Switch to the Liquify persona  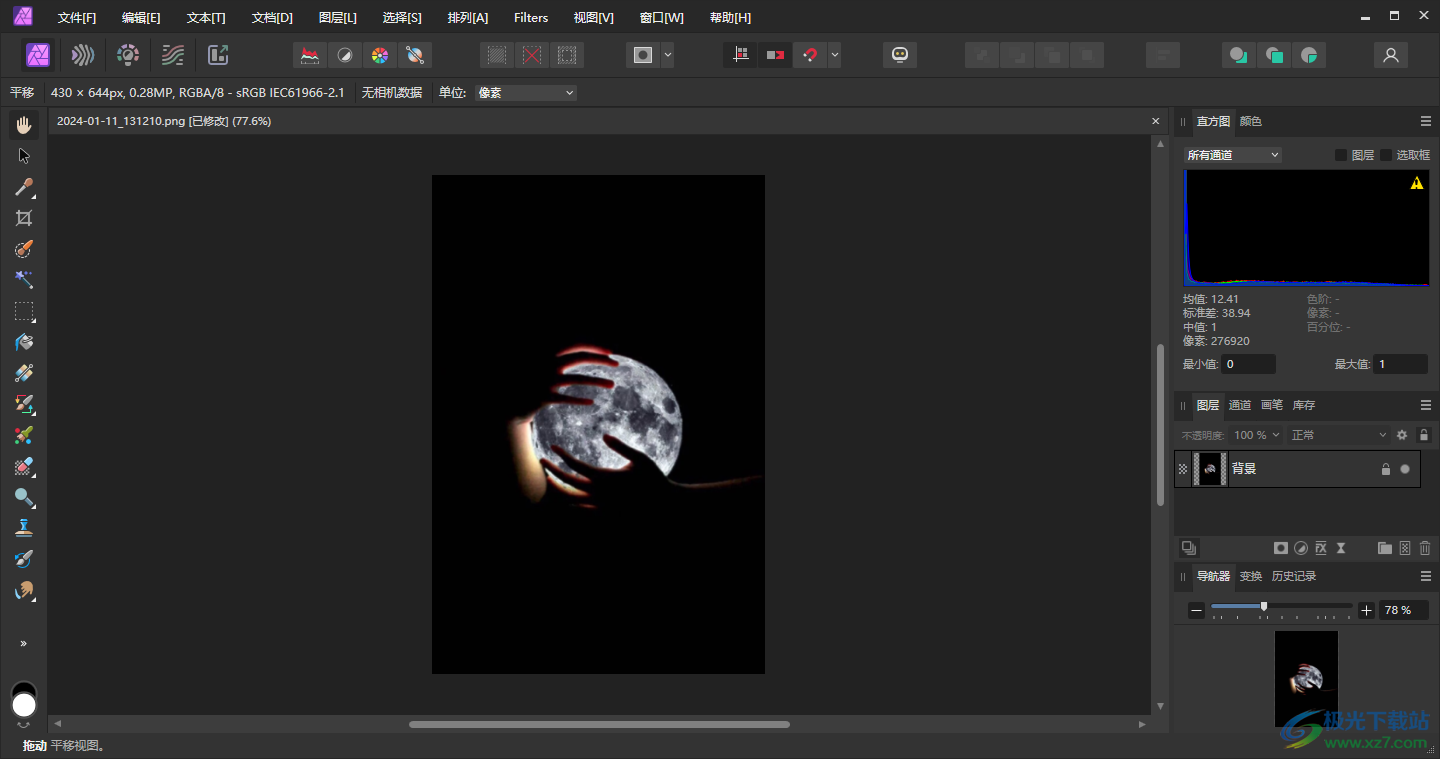[x=83, y=55]
